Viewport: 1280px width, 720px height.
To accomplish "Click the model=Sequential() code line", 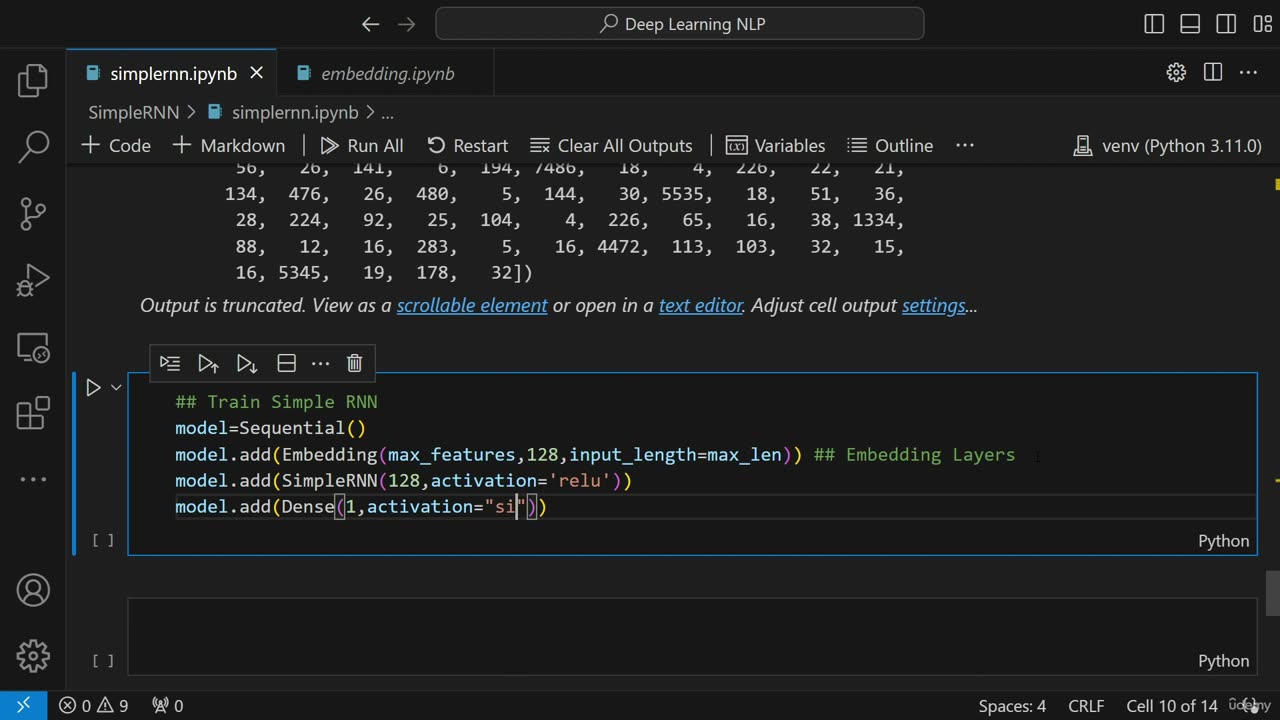I will (x=270, y=428).
